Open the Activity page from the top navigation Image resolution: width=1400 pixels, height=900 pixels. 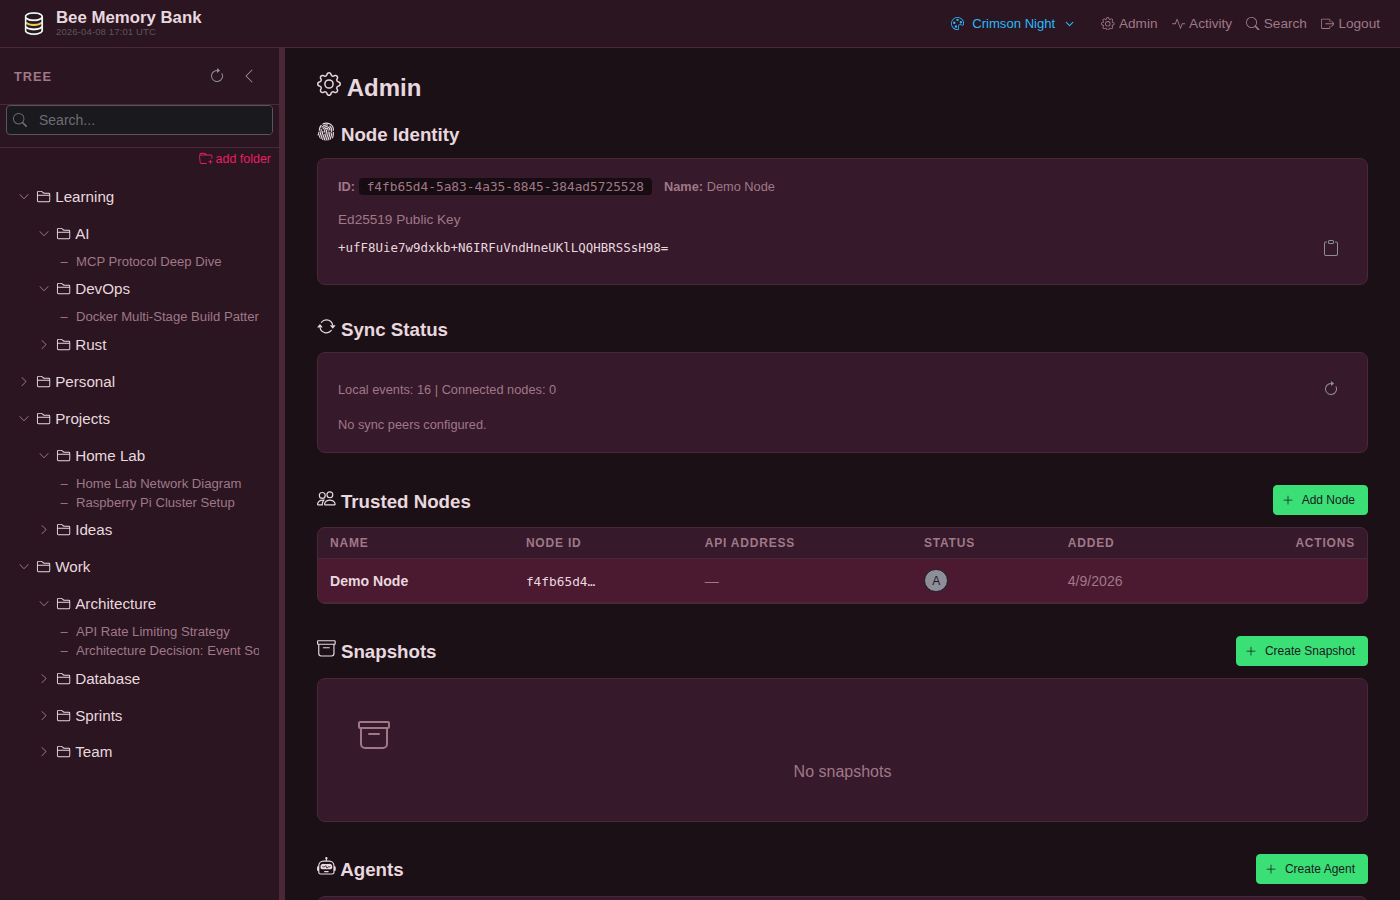1202,24
